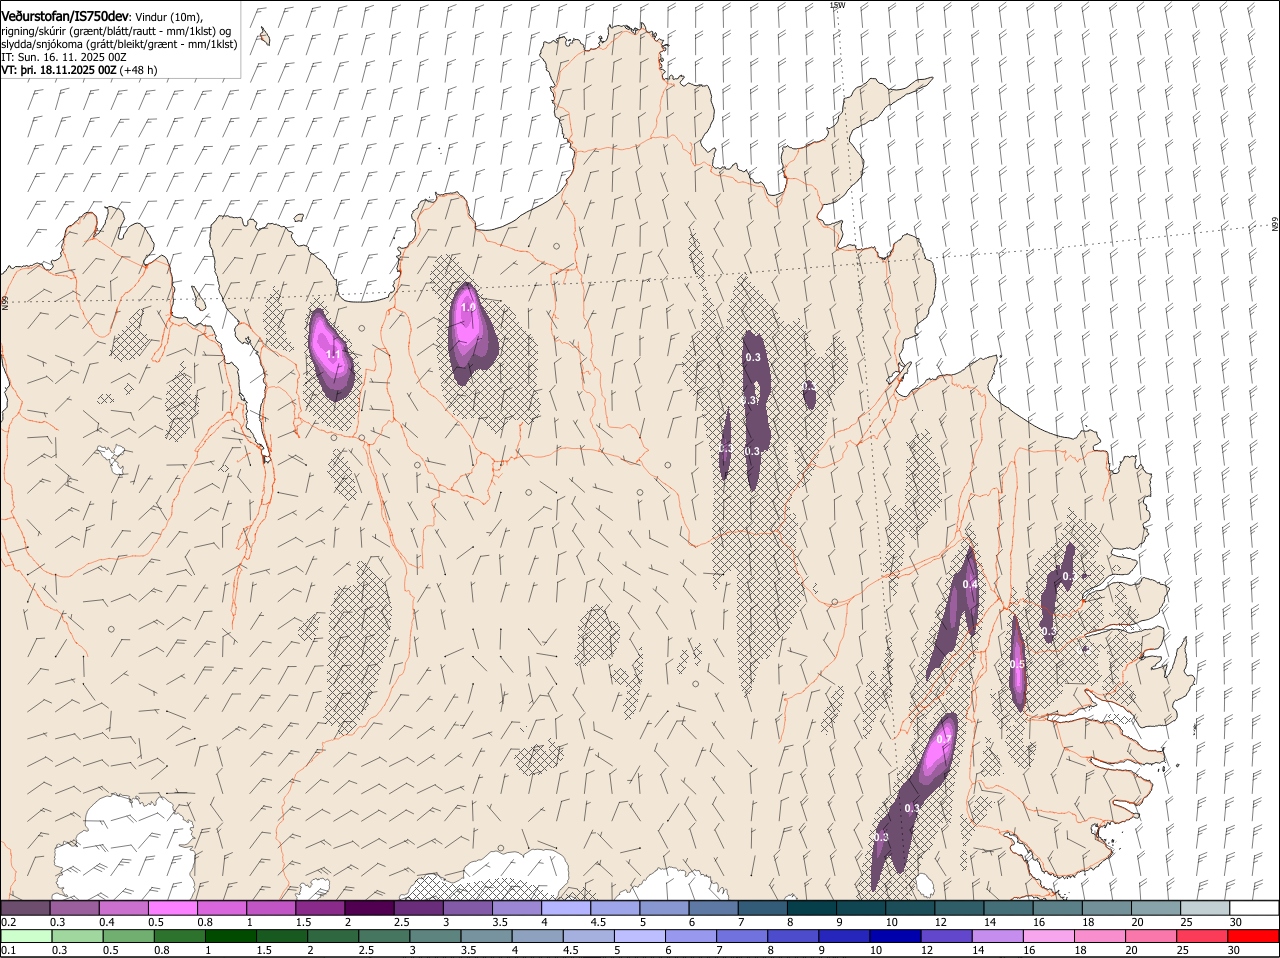The width and height of the screenshot is (1280, 958).
Task: Click the '2.5' label of the lower legend
Action: click(366, 950)
